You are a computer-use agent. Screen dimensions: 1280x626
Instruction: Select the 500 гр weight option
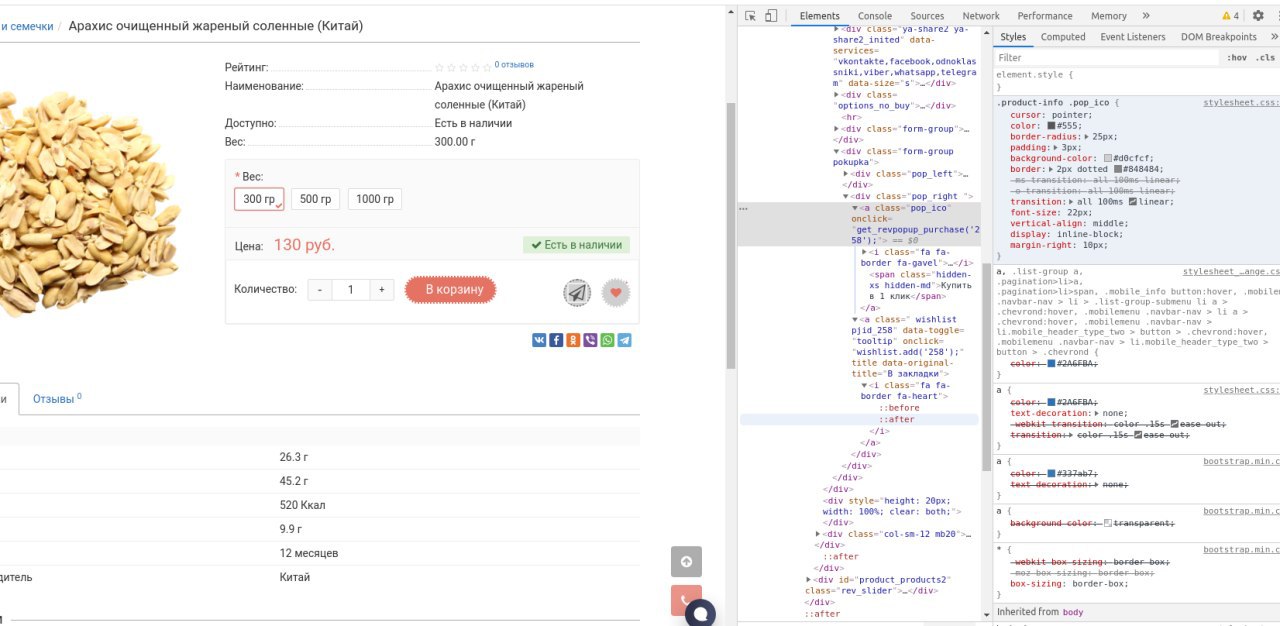316,199
